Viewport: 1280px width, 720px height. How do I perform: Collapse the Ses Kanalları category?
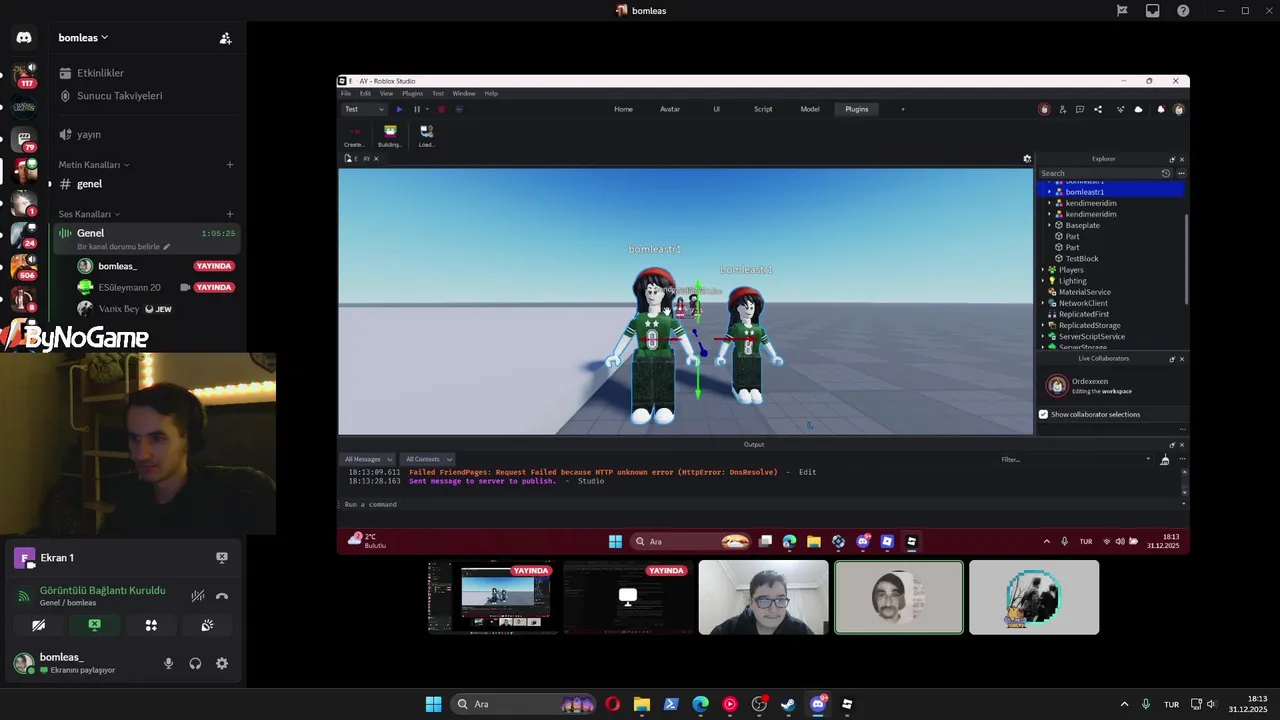point(89,214)
